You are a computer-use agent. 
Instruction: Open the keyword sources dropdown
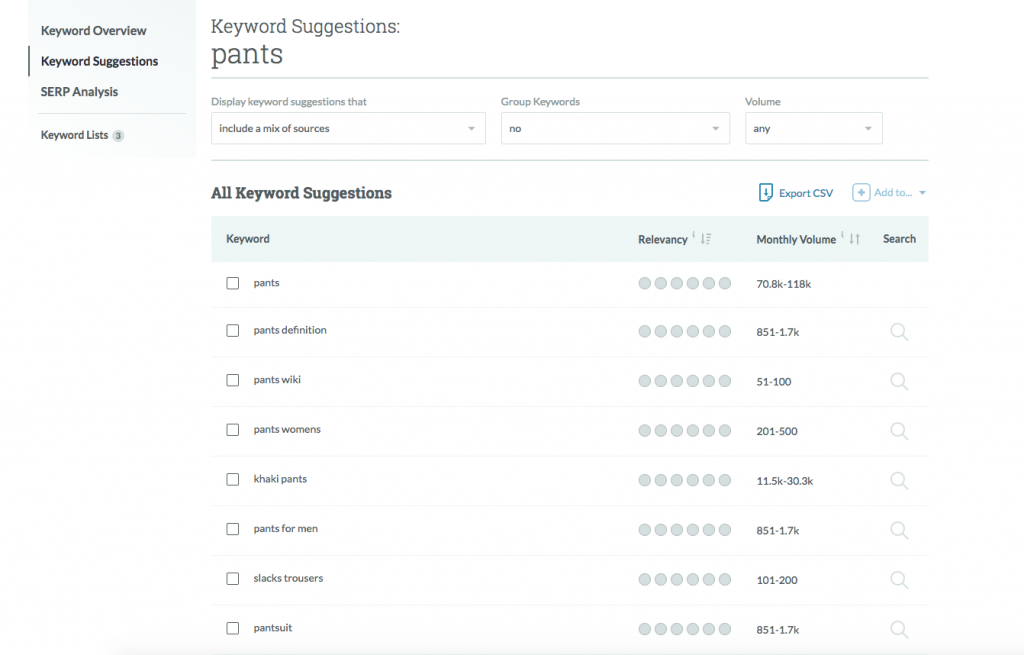click(x=347, y=128)
